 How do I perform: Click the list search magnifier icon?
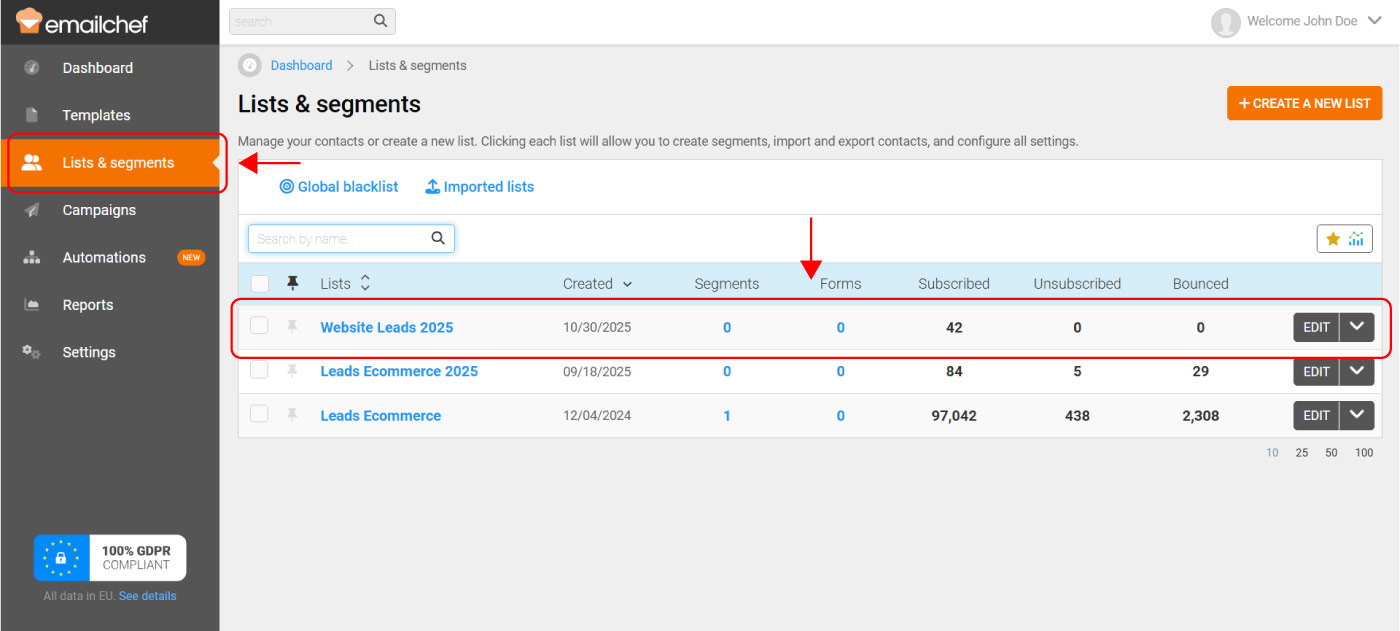[x=438, y=239]
